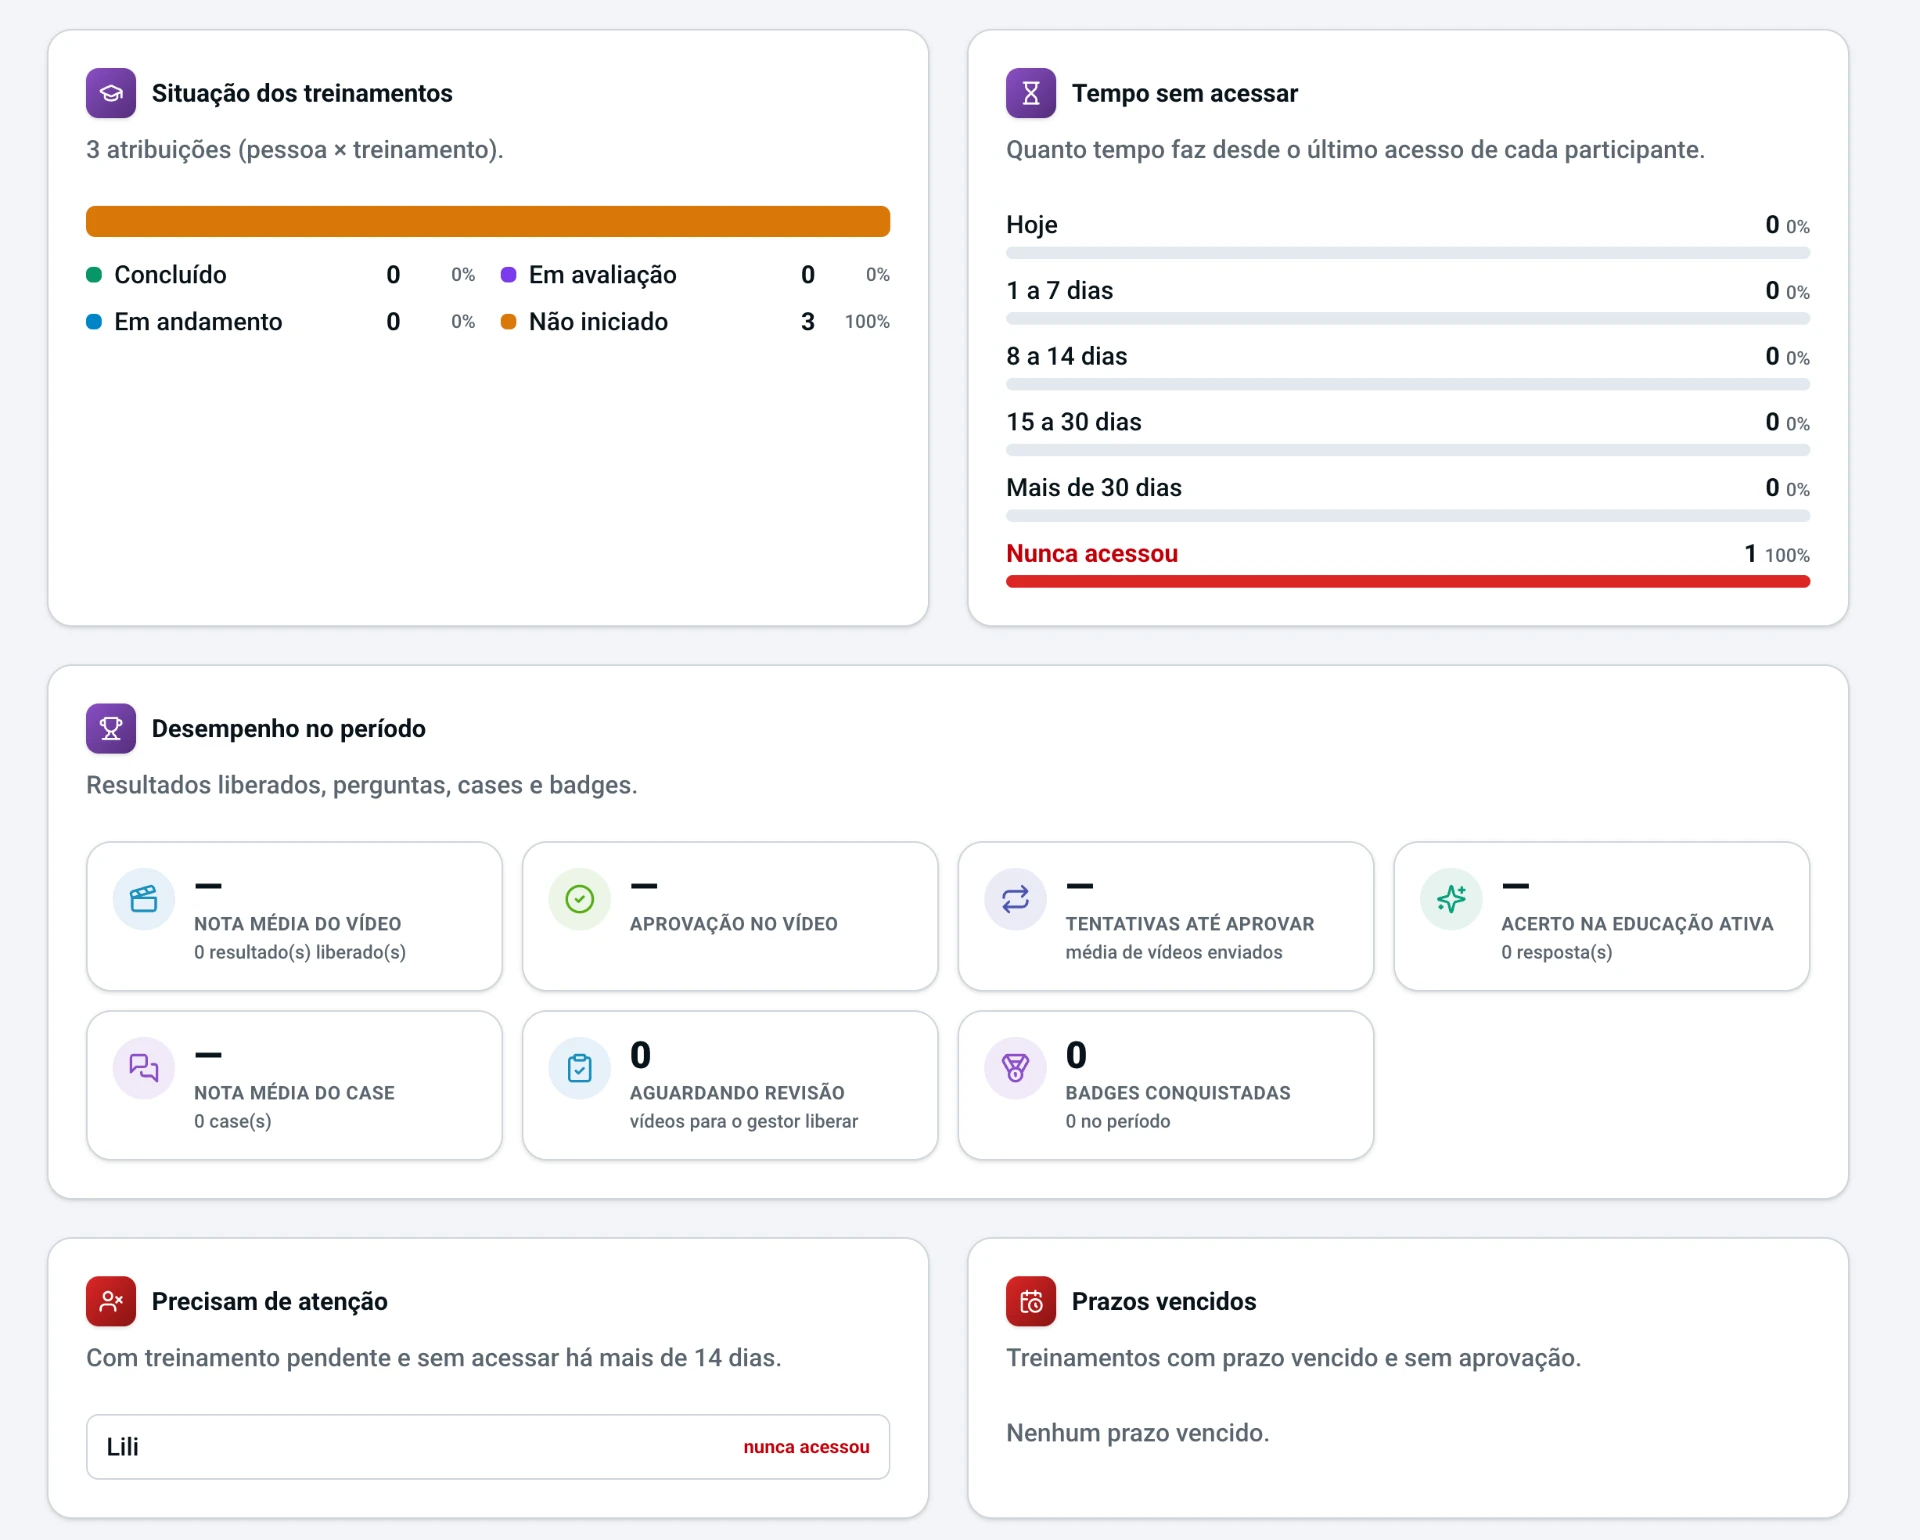Screen dimensions: 1920x1540
Task: Click the repeat arrows icon for Tentativas até aprovar
Action: (1016, 899)
